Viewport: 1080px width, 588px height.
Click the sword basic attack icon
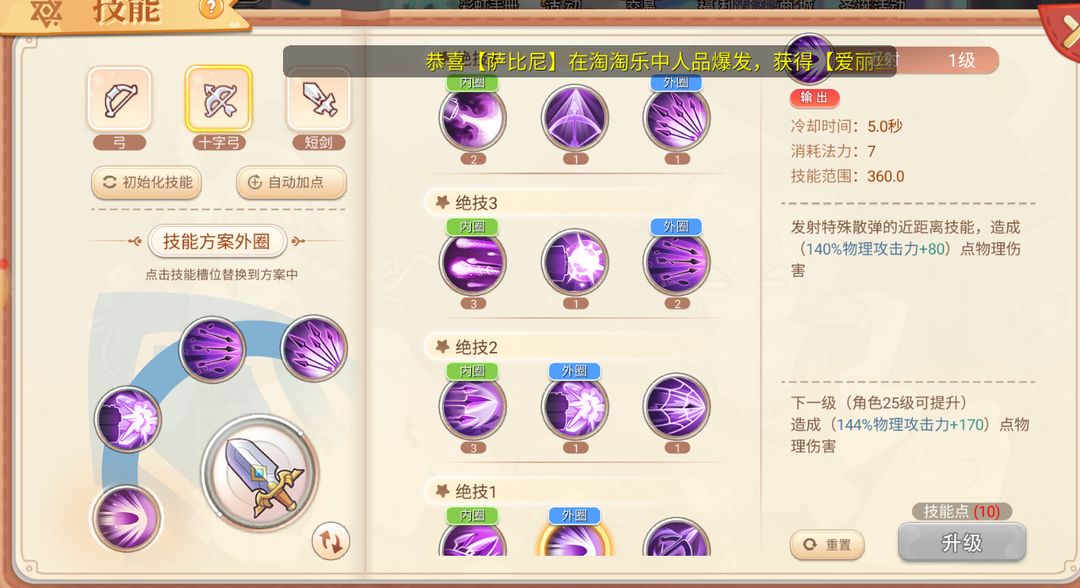click(x=260, y=472)
